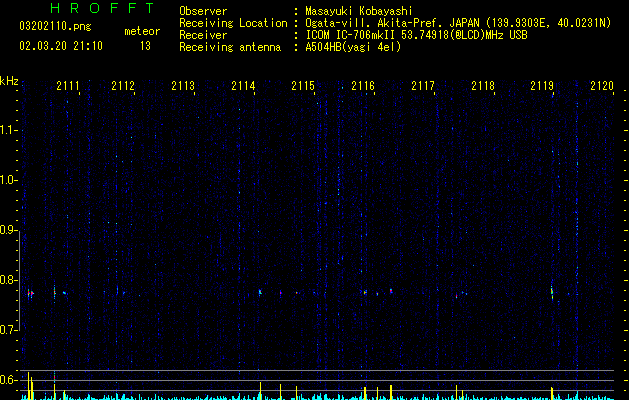Viewport: 629px width, 400px height.
Task: Click the meteor echo just after 2114
Action: (260, 292)
